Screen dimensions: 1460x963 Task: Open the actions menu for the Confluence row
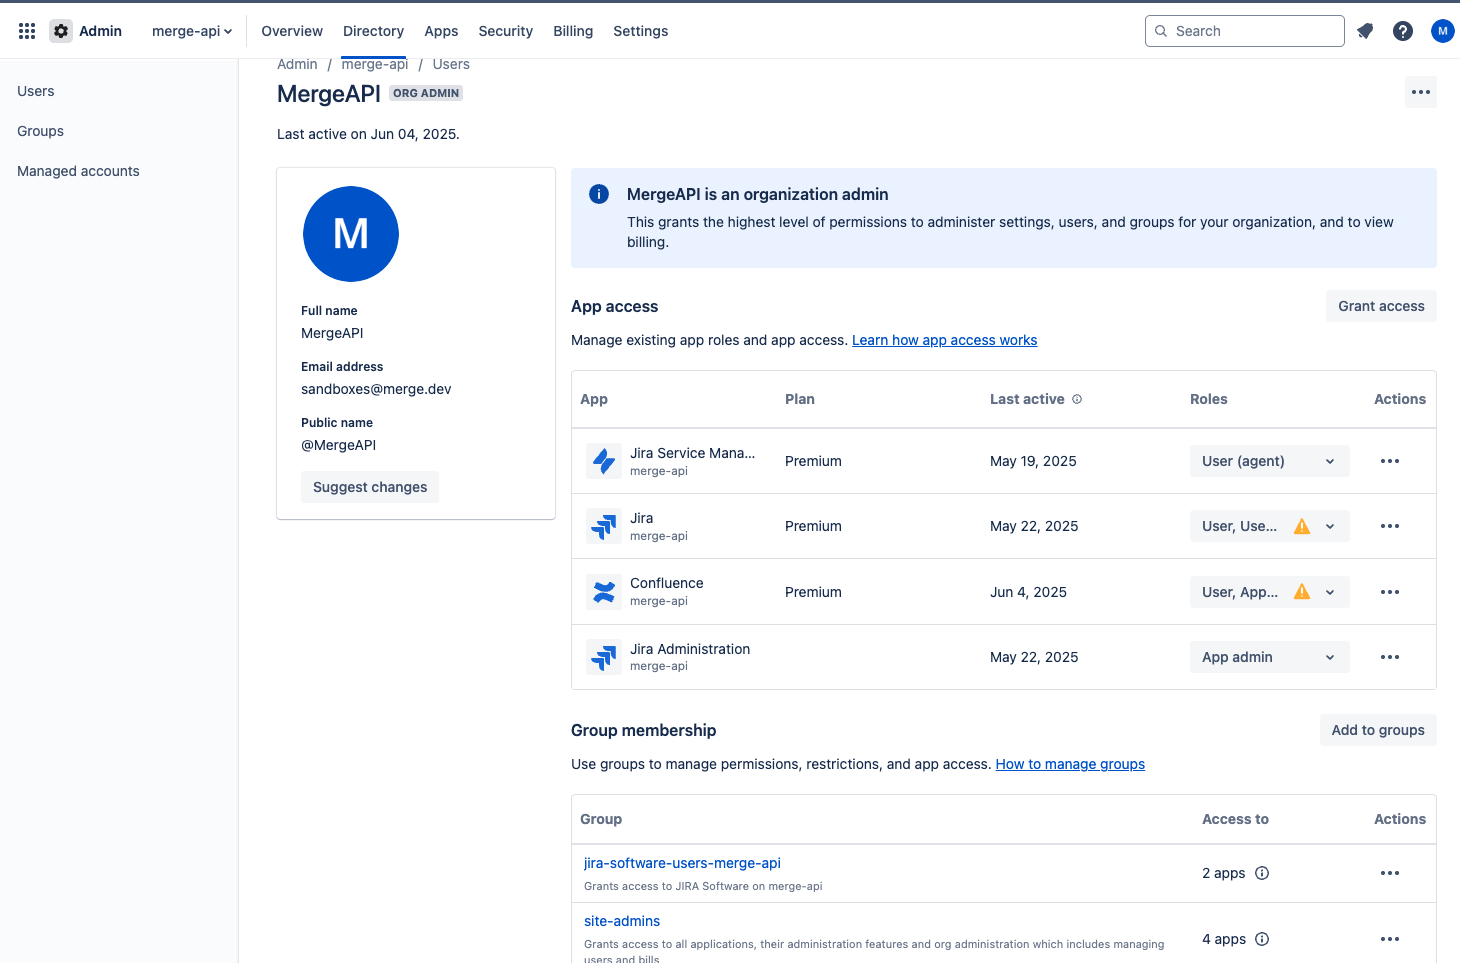1389,591
